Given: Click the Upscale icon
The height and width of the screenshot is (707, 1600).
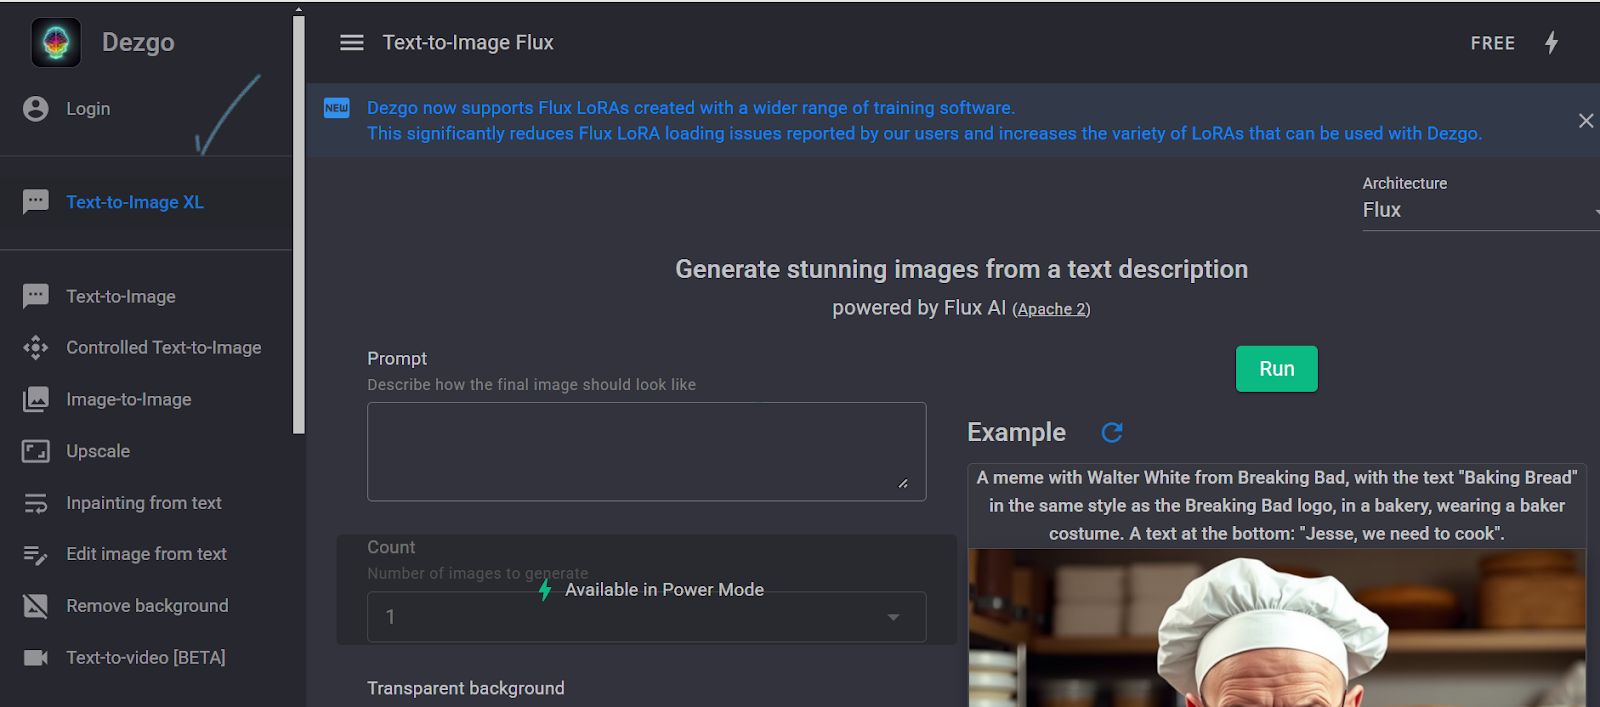Looking at the screenshot, I should [36, 451].
